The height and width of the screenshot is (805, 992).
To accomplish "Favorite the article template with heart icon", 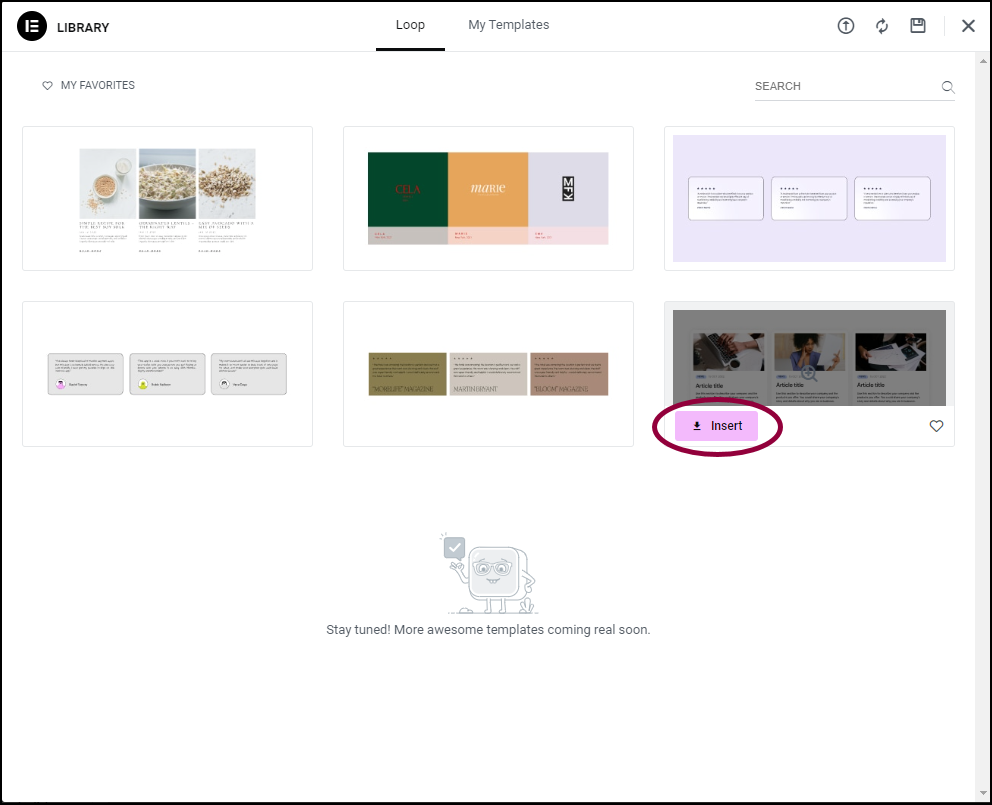I will (936, 426).
